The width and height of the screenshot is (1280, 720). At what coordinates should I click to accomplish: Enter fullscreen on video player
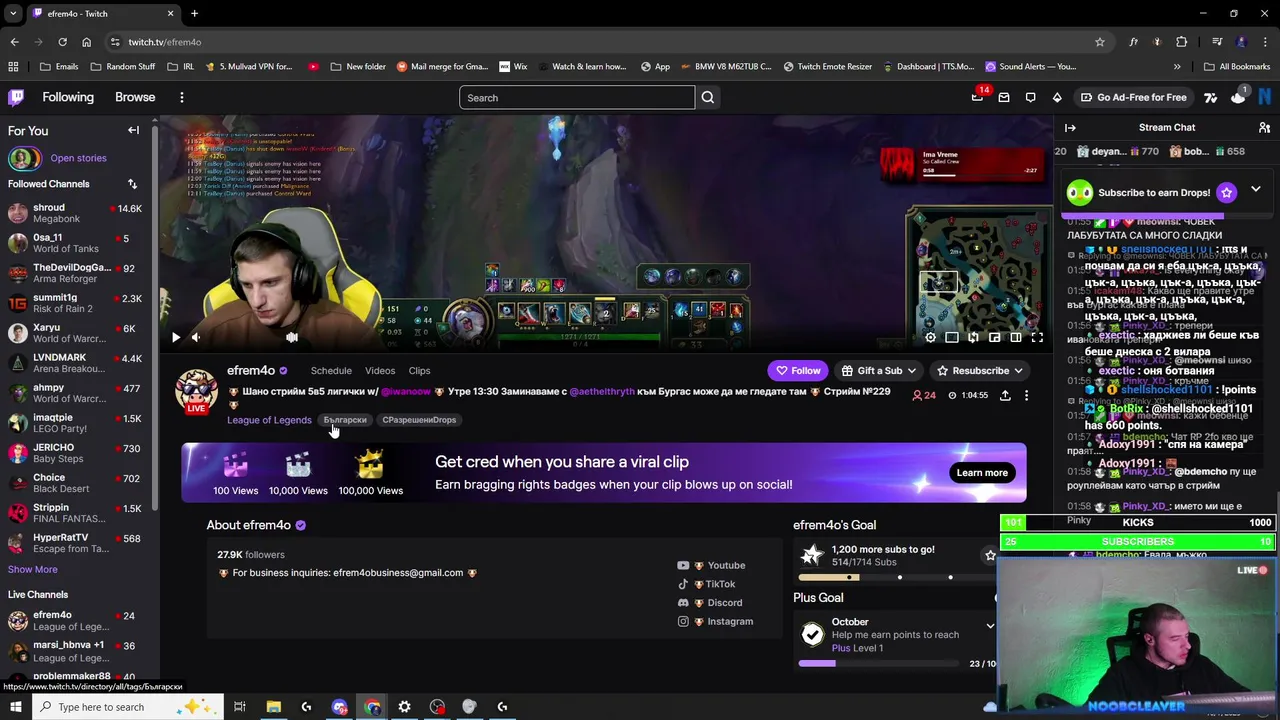coord(1037,337)
